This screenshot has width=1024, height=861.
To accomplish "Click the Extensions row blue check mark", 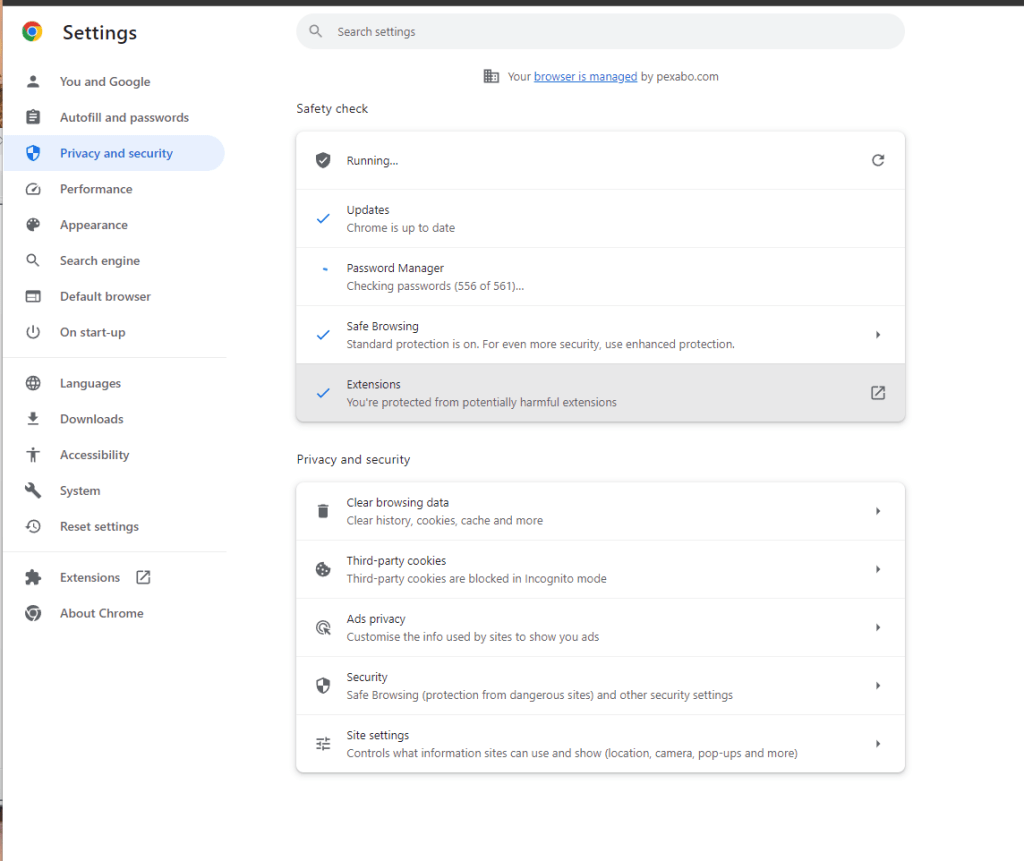I will [323, 393].
